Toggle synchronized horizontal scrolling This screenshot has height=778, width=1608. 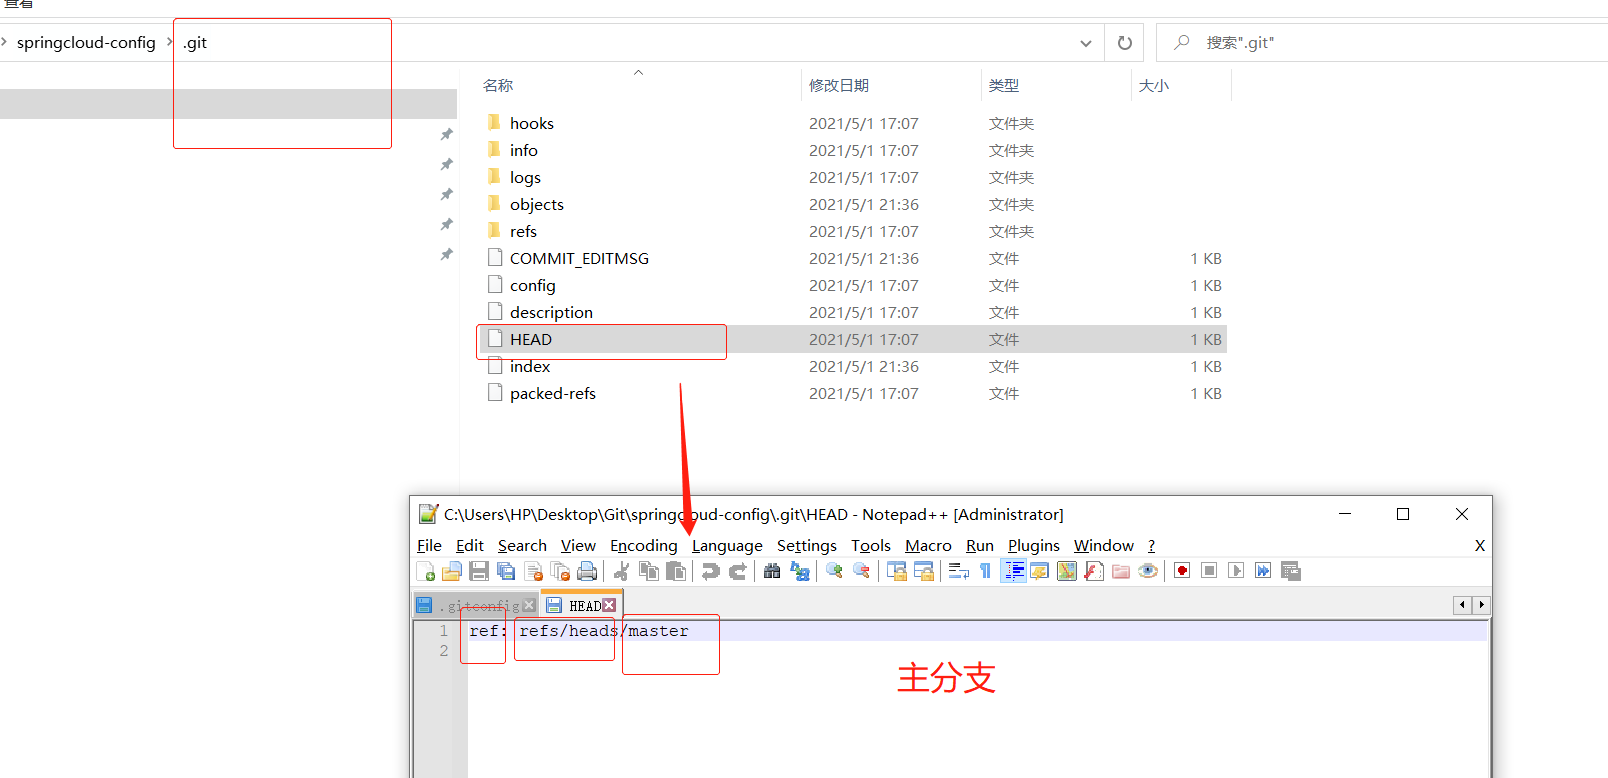click(x=924, y=571)
